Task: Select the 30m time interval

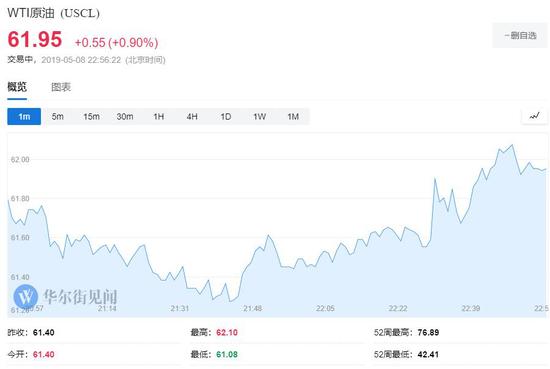Action: click(x=125, y=116)
